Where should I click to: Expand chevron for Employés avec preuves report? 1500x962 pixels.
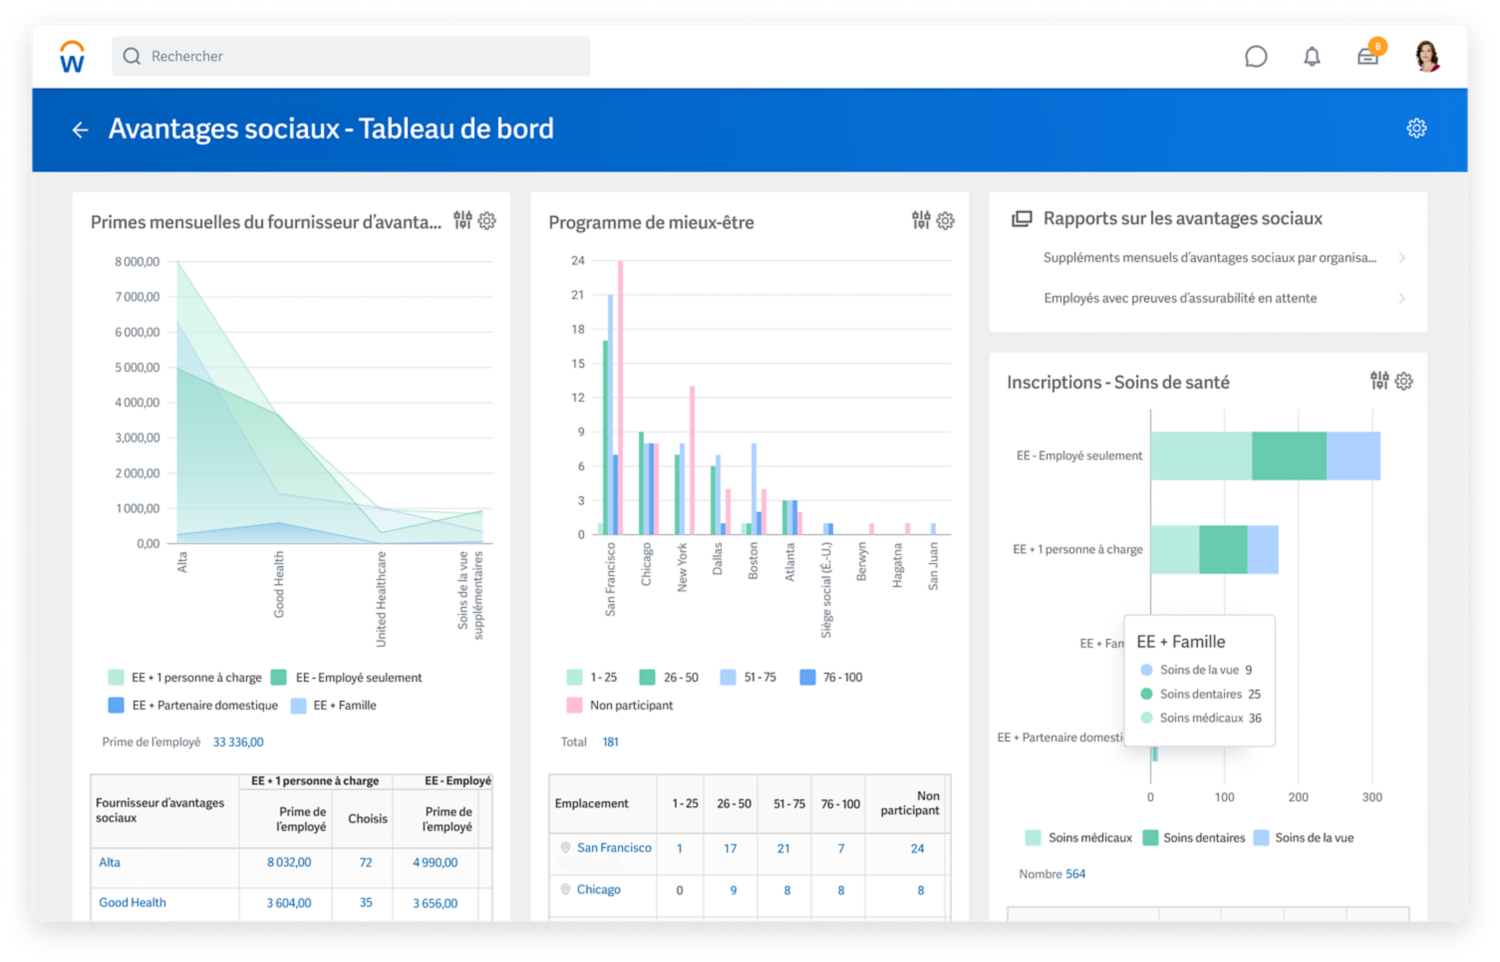[x=1402, y=298]
